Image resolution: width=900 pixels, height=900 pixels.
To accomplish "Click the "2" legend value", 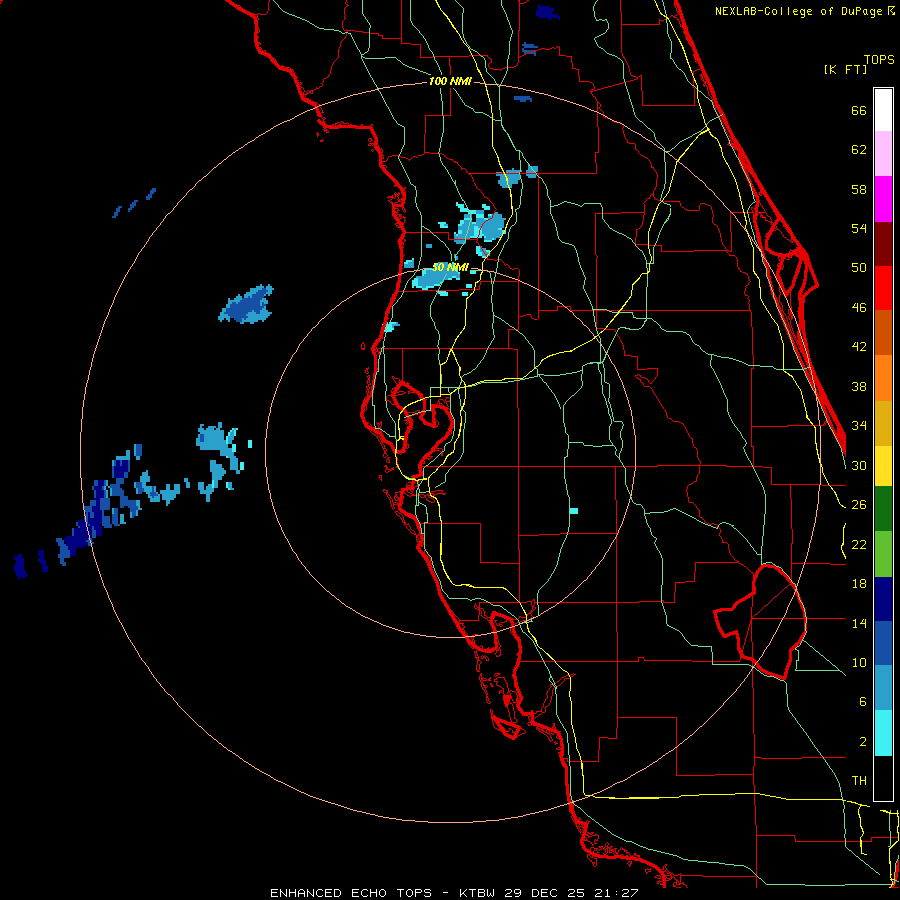I will coord(863,742).
